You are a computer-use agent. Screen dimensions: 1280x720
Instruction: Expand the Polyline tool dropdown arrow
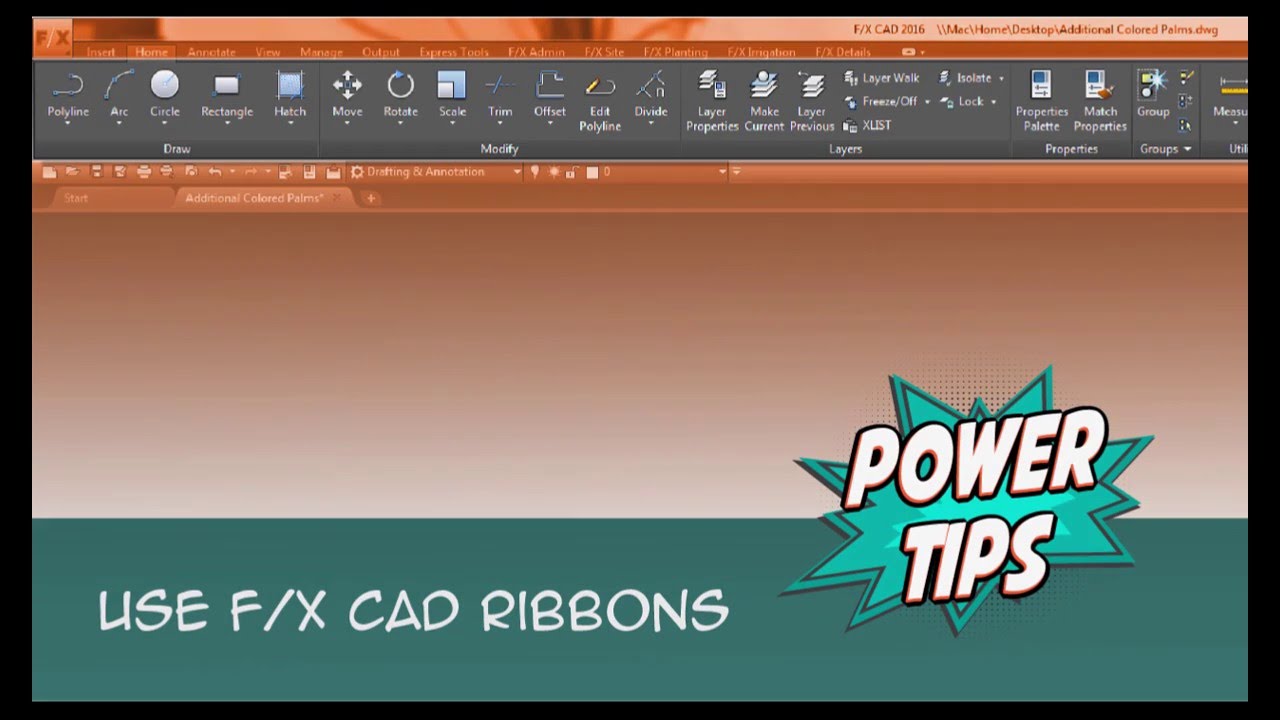68,123
